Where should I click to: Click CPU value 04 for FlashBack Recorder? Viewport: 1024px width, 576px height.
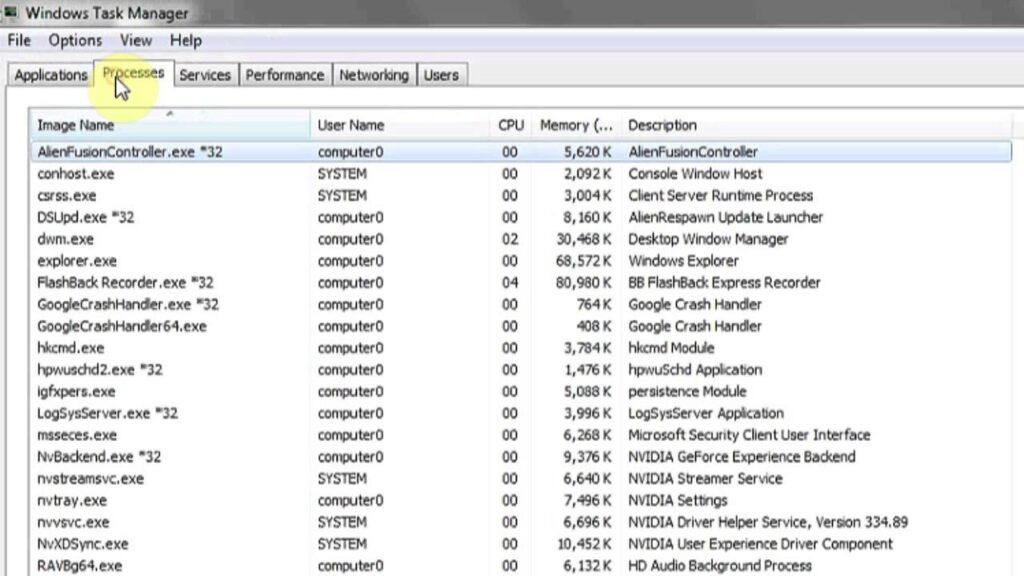coord(510,283)
